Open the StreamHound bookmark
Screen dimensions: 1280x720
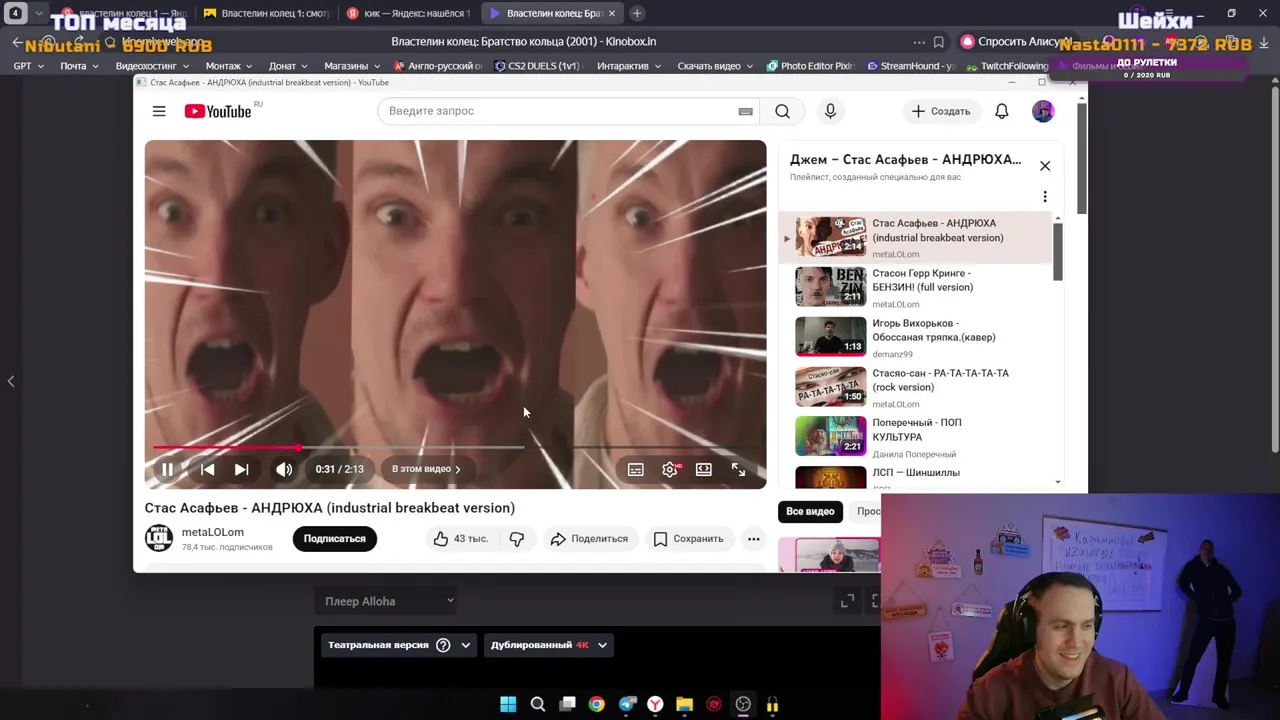point(910,66)
